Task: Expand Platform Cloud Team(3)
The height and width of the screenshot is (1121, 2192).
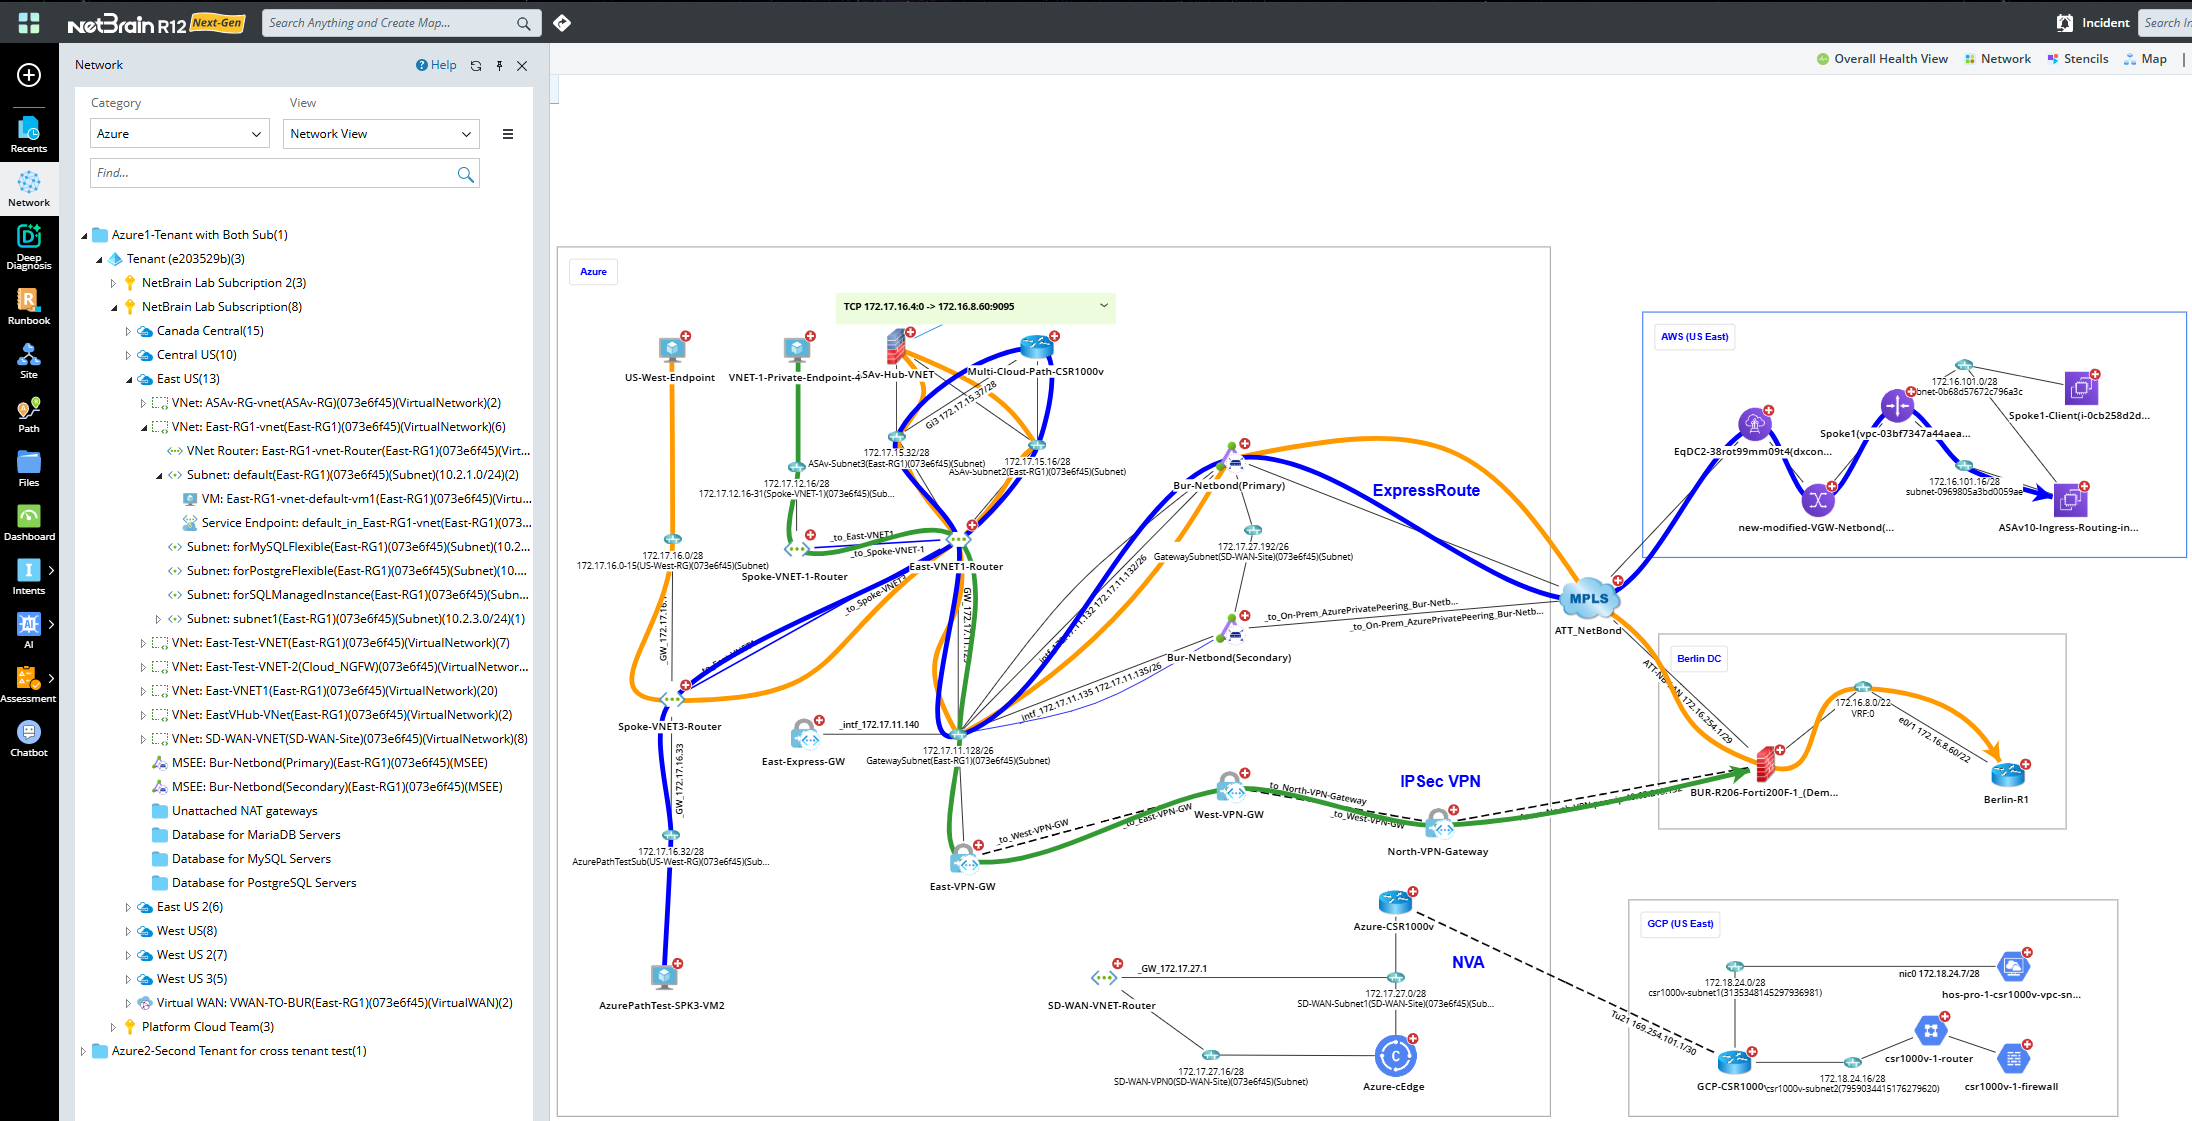Action: [x=113, y=1028]
